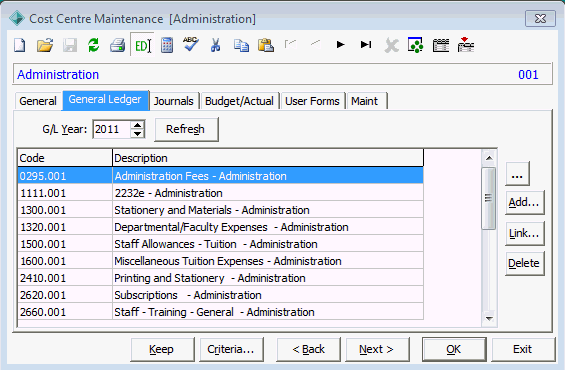Jump to the last record arrow
565x370 pixels.
point(366,45)
